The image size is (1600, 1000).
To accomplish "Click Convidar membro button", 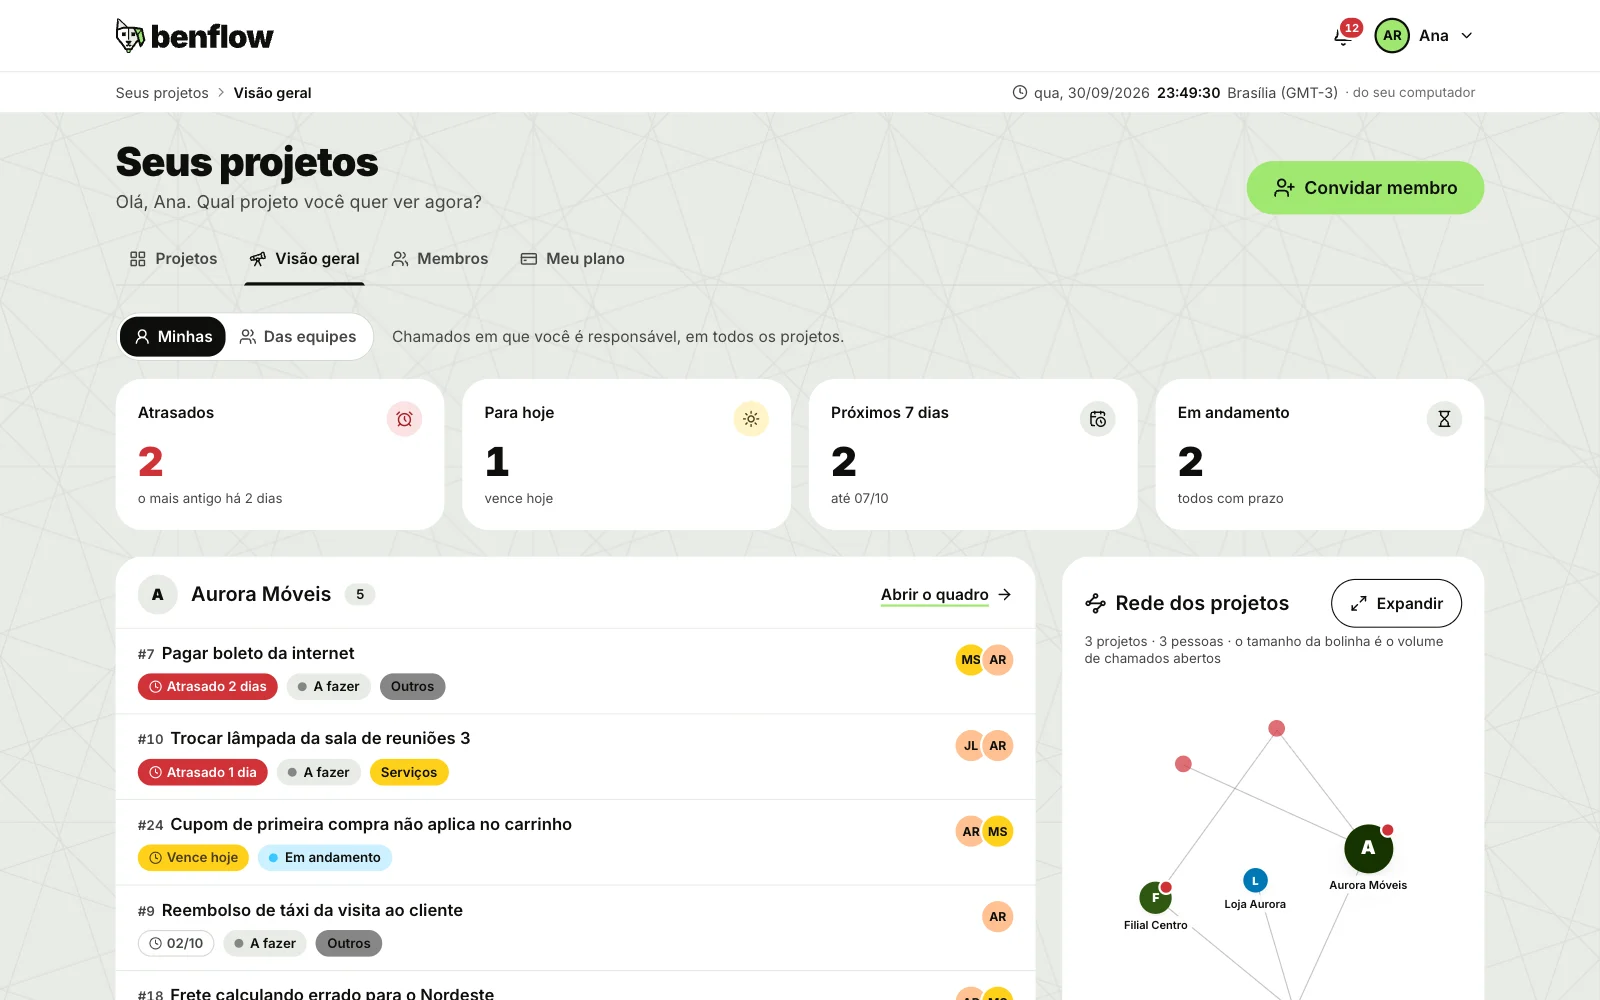I will pyautogui.click(x=1365, y=188).
